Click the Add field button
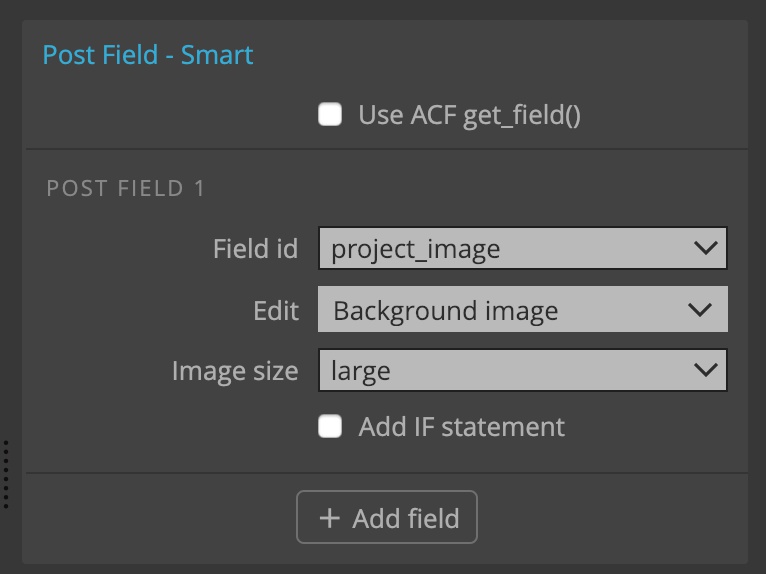Image resolution: width=766 pixels, height=574 pixels. tap(386, 517)
